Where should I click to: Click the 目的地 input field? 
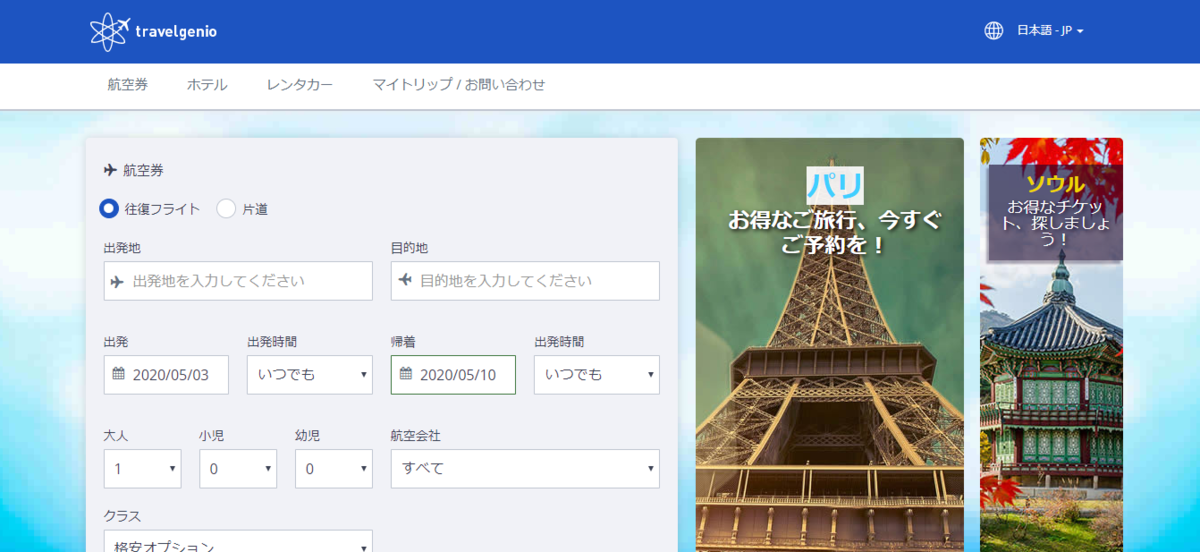(x=525, y=281)
